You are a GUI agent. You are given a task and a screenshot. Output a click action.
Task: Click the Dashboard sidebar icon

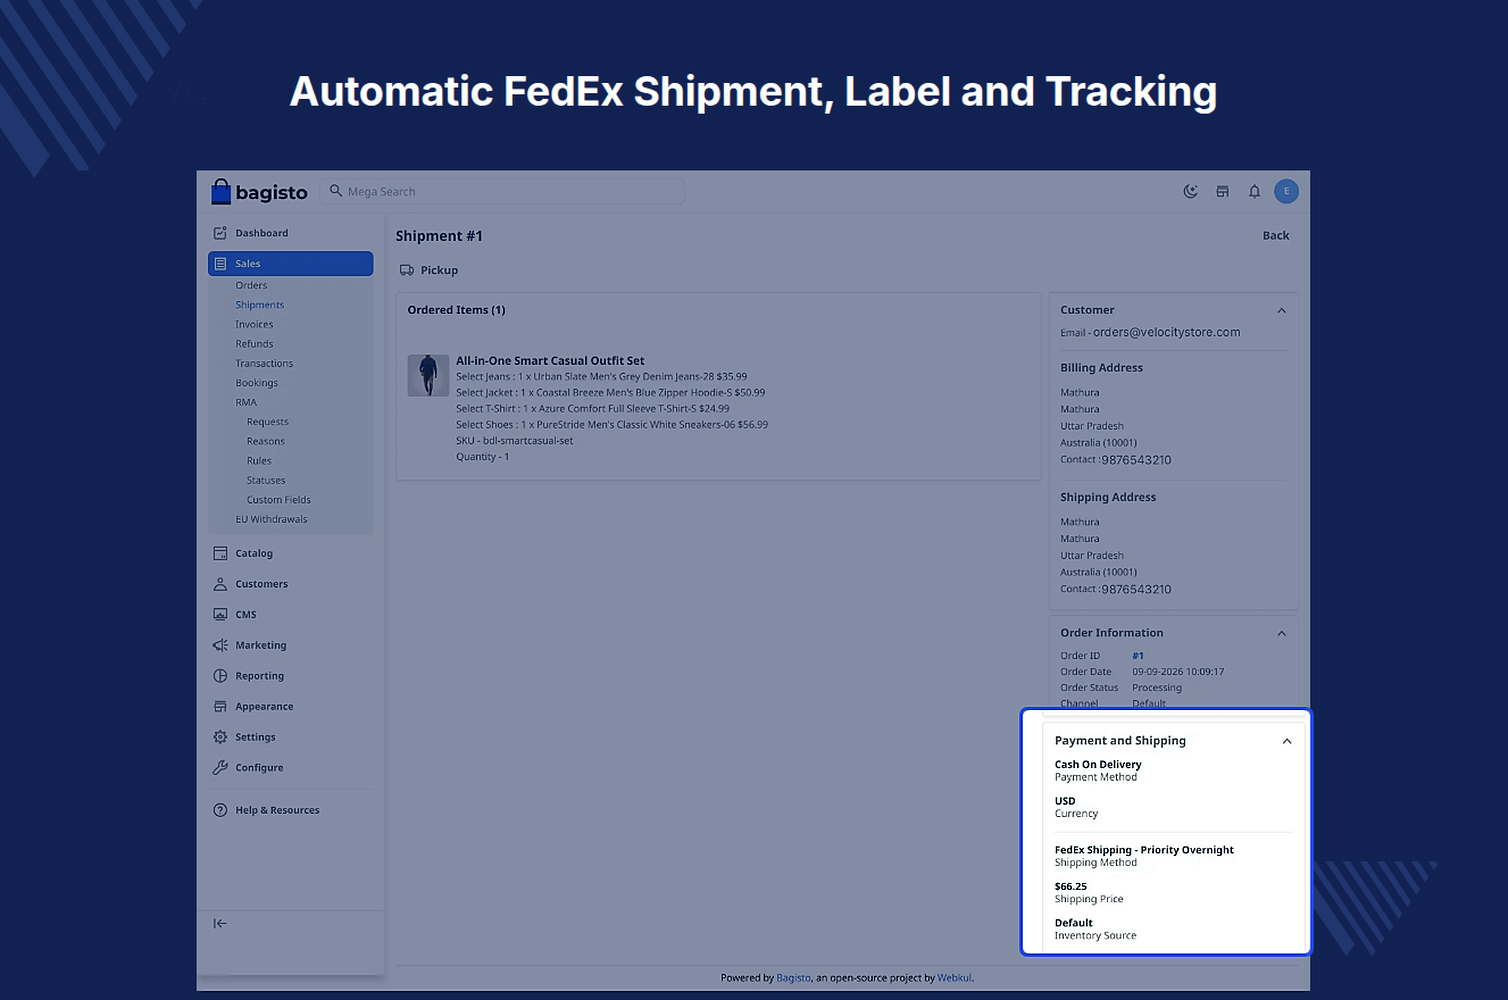tap(220, 233)
